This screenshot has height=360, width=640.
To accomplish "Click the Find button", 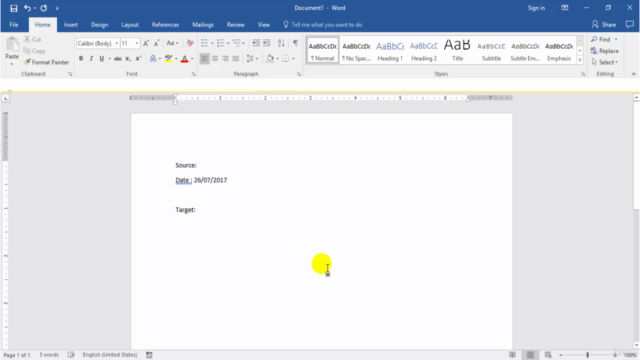I will (x=601, y=39).
